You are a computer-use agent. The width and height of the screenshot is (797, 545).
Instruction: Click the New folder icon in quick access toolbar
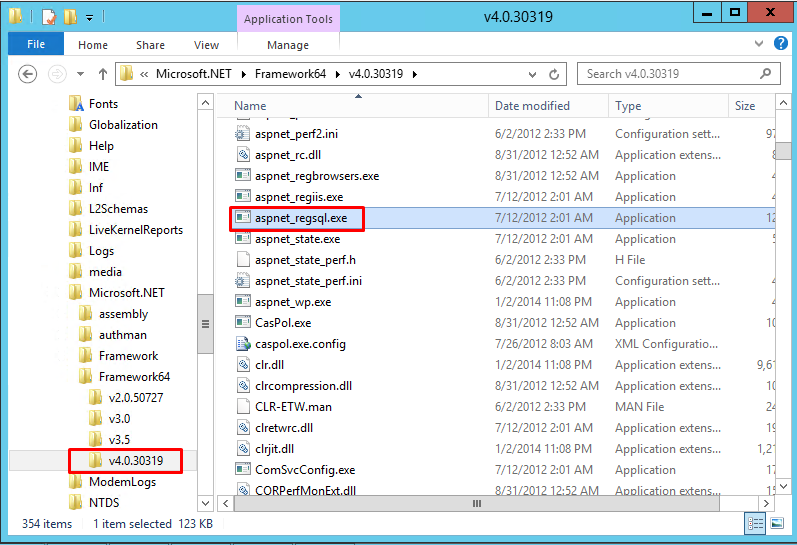(x=70, y=17)
